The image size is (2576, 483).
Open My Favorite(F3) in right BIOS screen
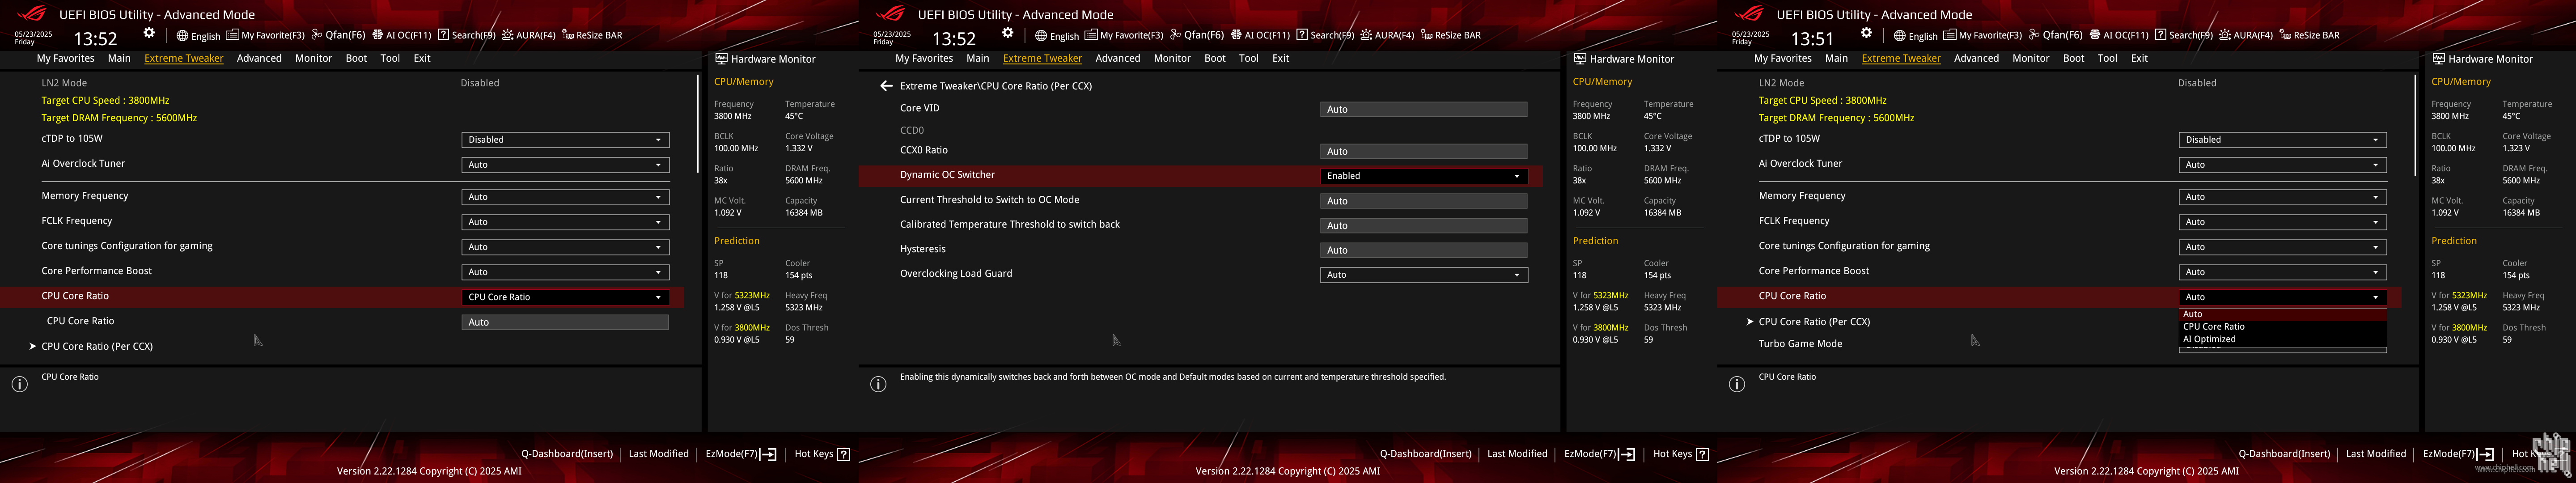click(1983, 35)
